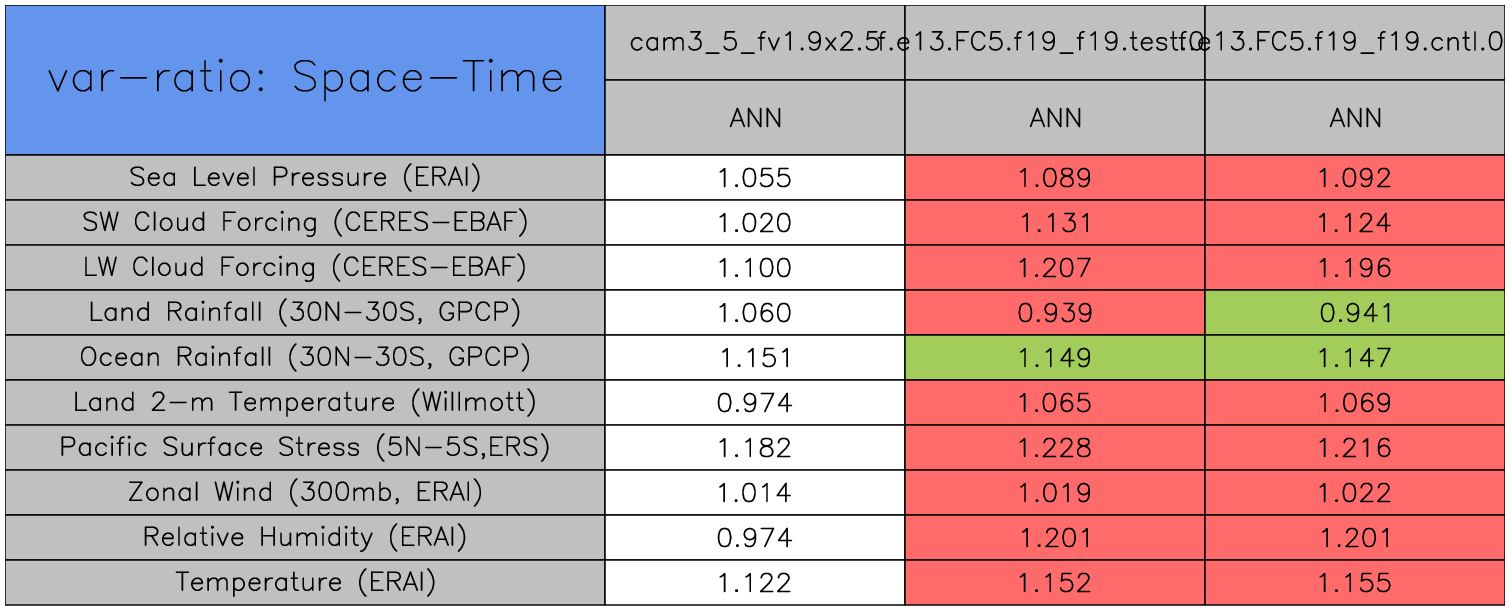Click the Land 2-m Temperature (Willmott) label
This screenshot has height=611, width=1510.
(305, 402)
